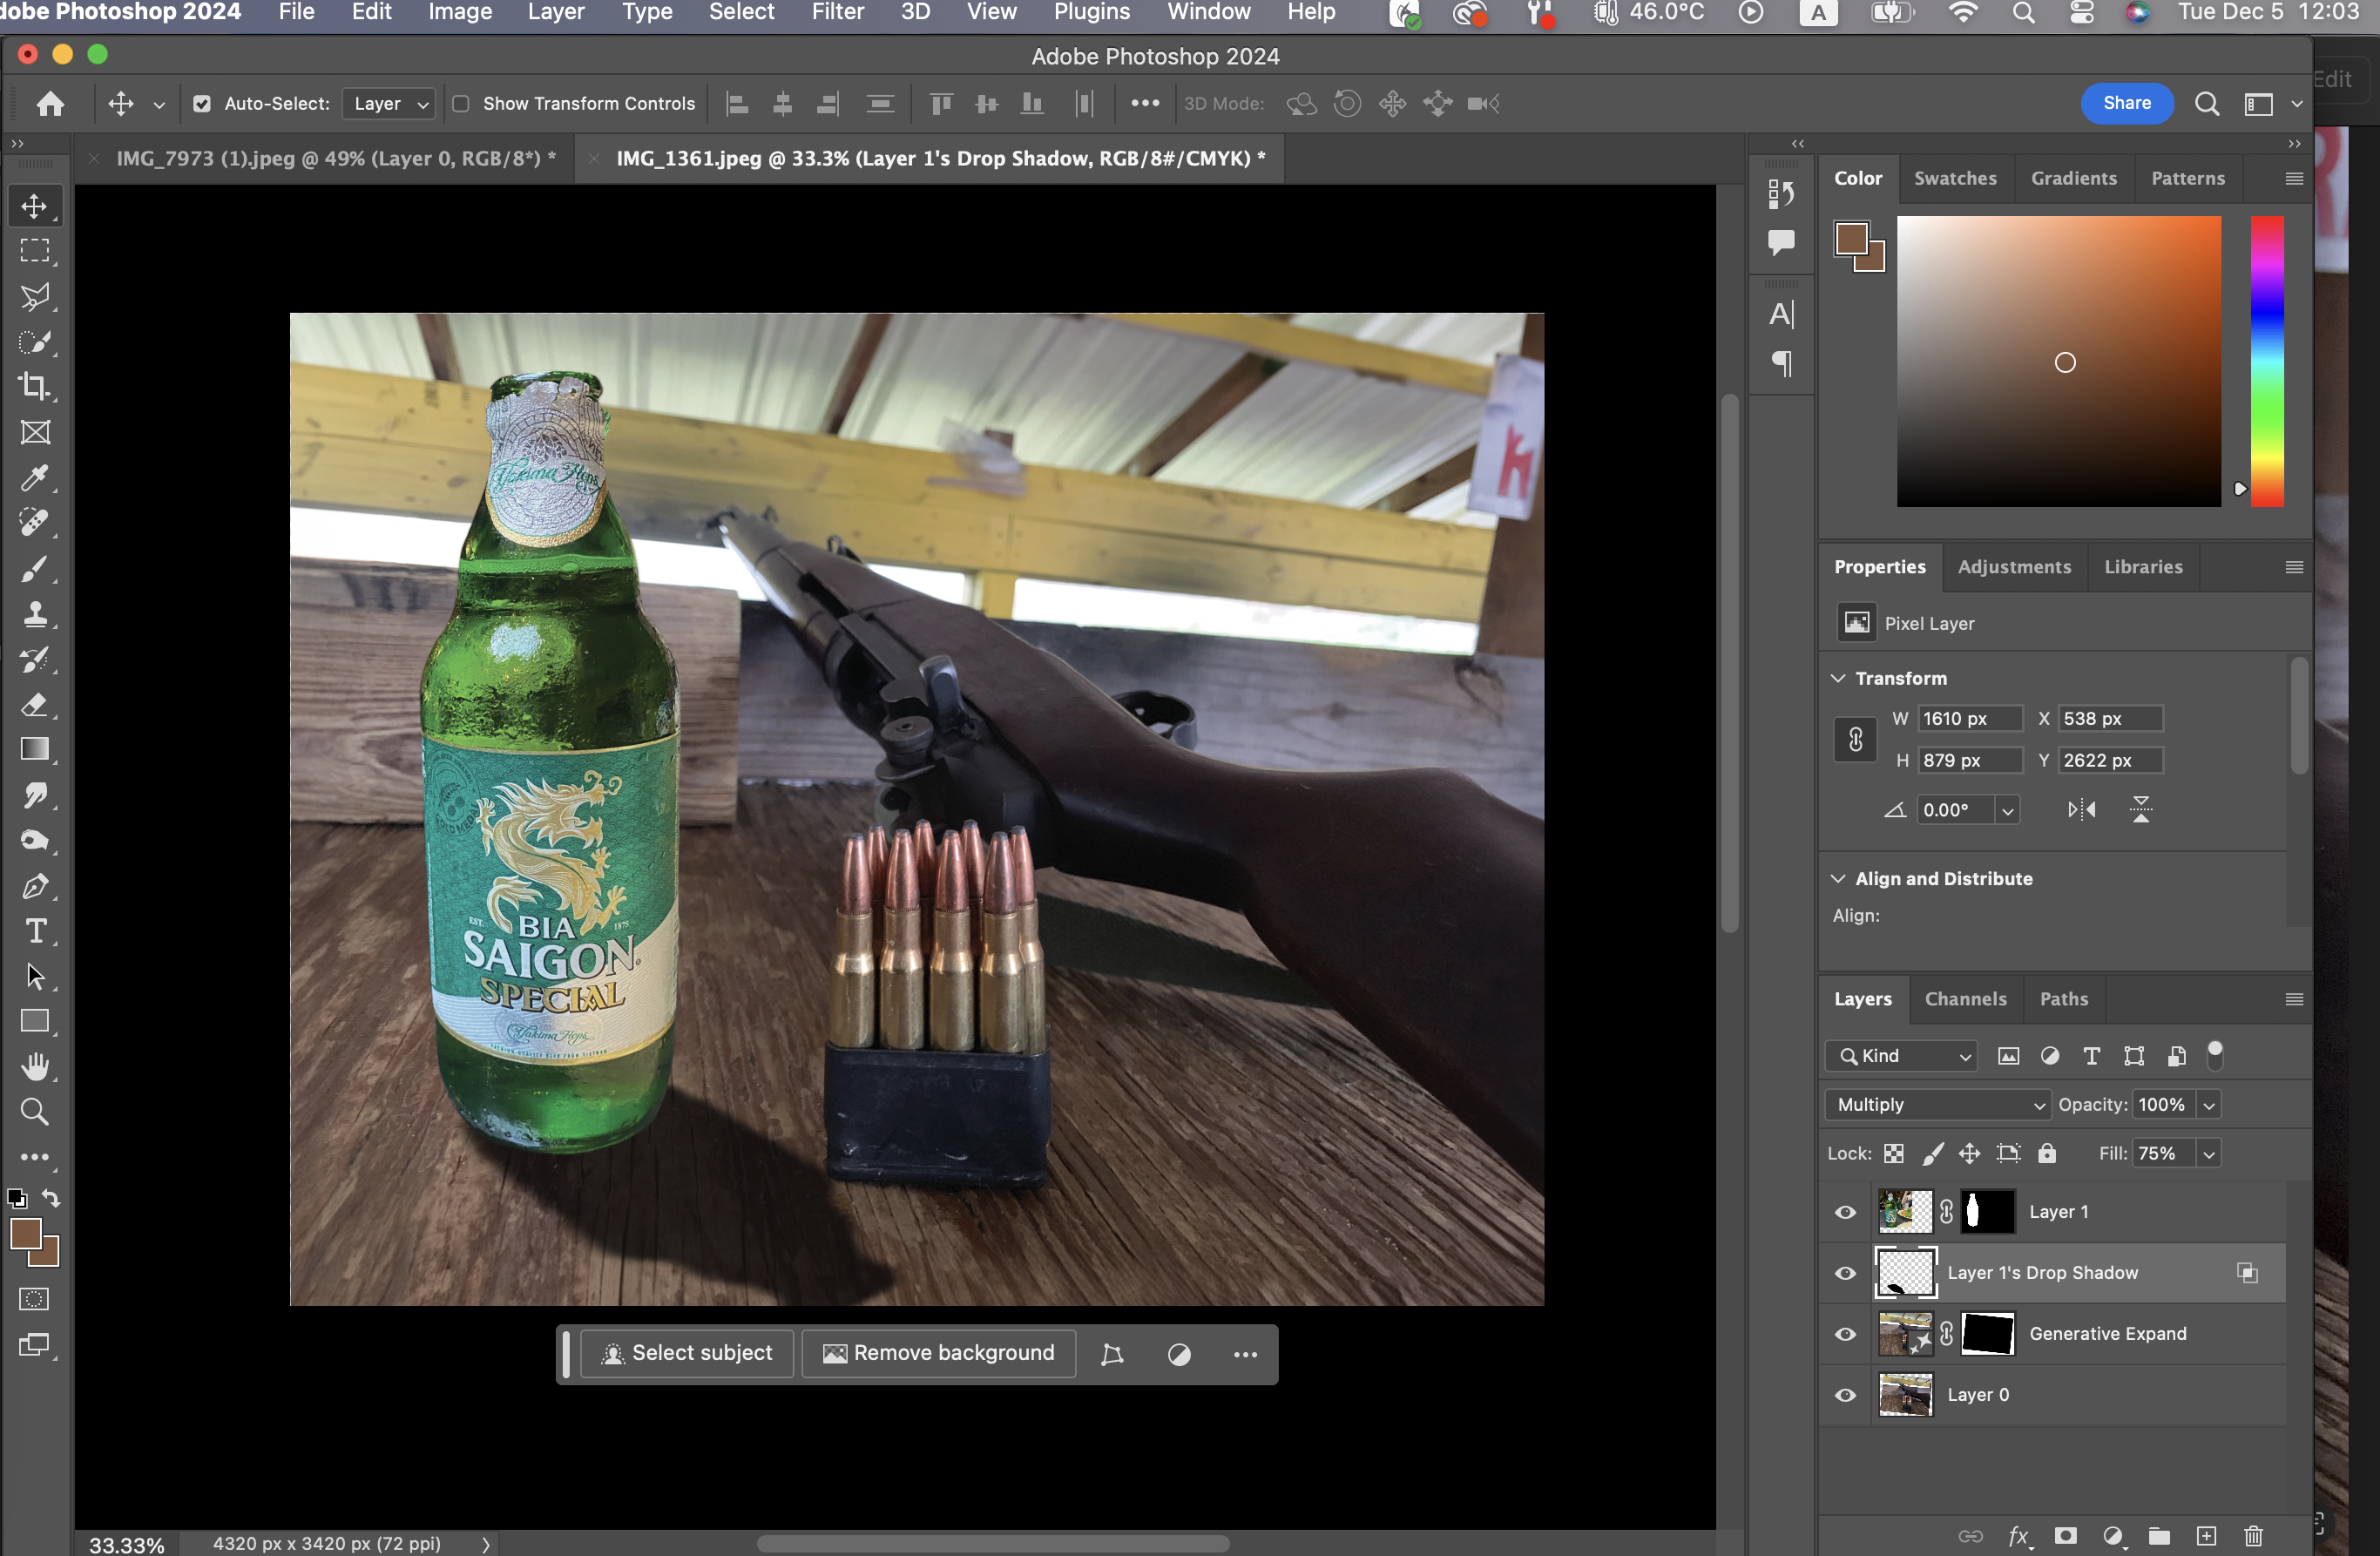Uncheck the Auto-Select checkbox

click(x=202, y=104)
